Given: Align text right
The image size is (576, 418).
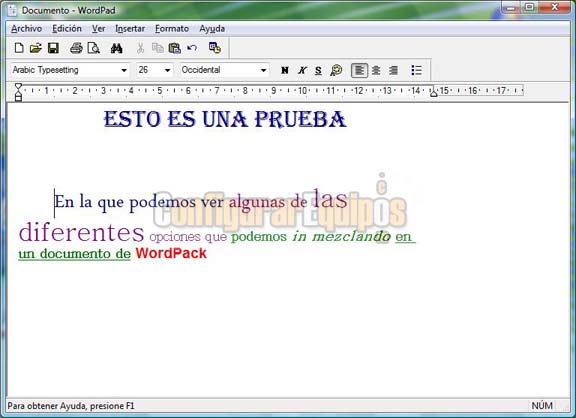Looking at the screenshot, I should pyautogui.click(x=393, y=70).
